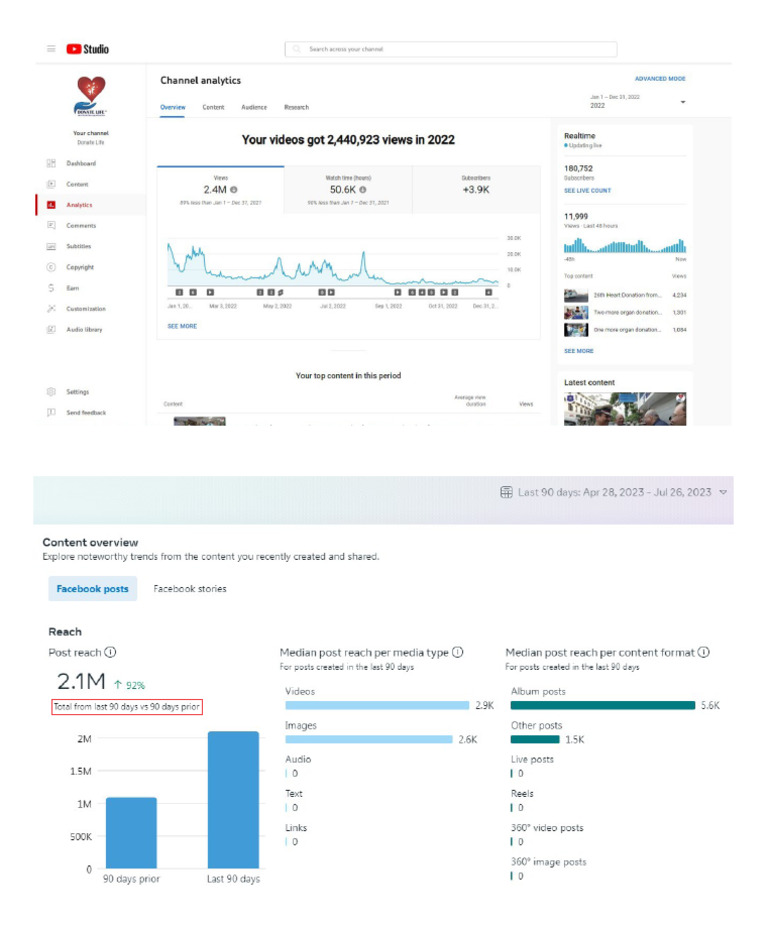Click the Send feedback icon
The height and width of the screenshot is (928, 768).
tap(51, 413)
